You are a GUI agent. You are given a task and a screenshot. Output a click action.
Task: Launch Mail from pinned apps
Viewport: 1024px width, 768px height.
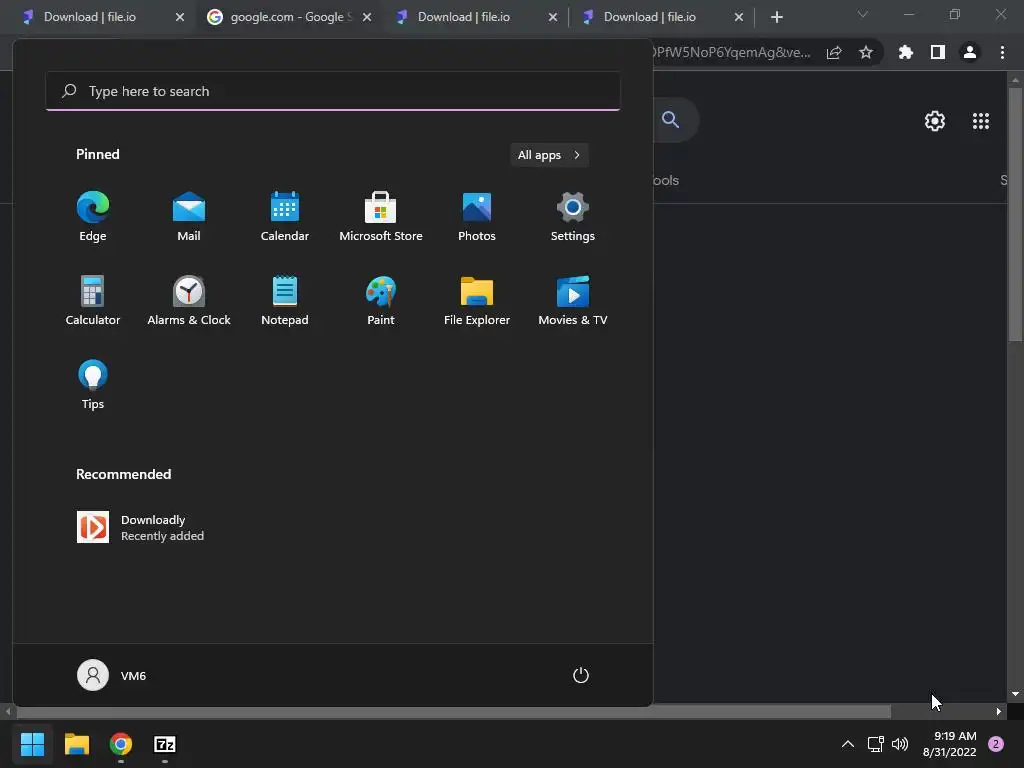[x=189, y=216]
